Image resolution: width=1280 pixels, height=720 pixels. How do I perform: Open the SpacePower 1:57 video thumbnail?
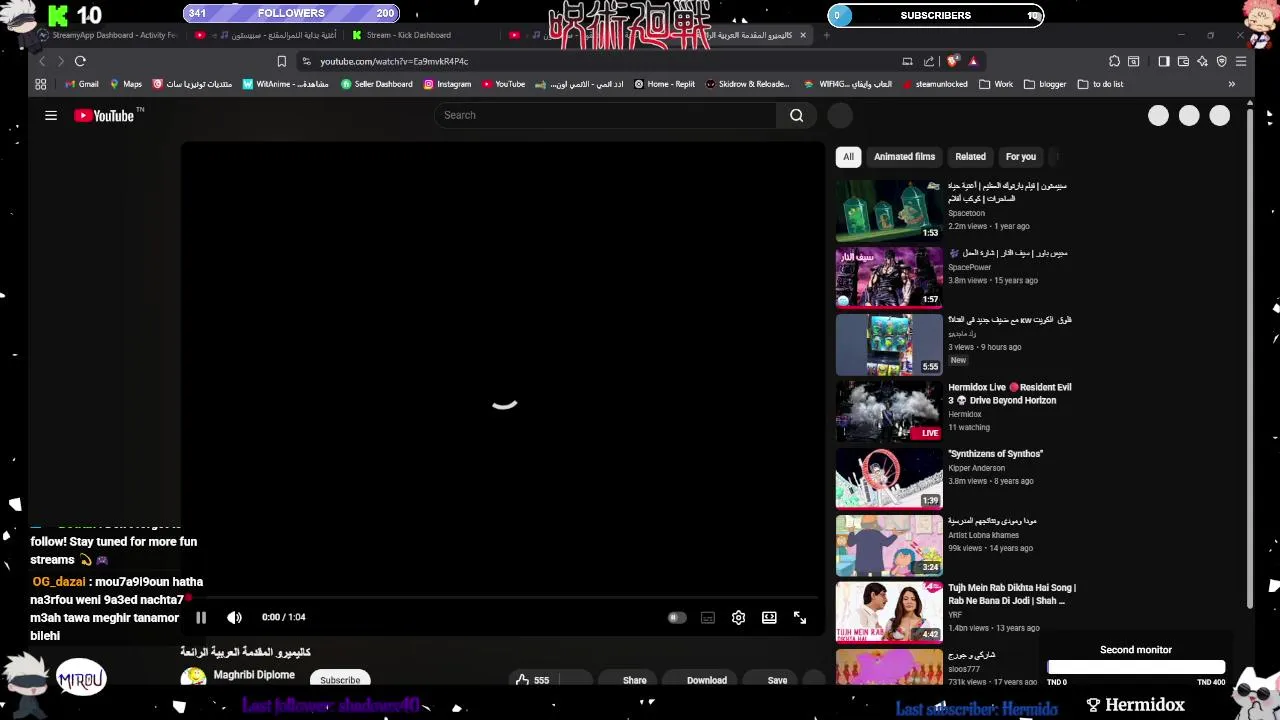click(889, 277)
